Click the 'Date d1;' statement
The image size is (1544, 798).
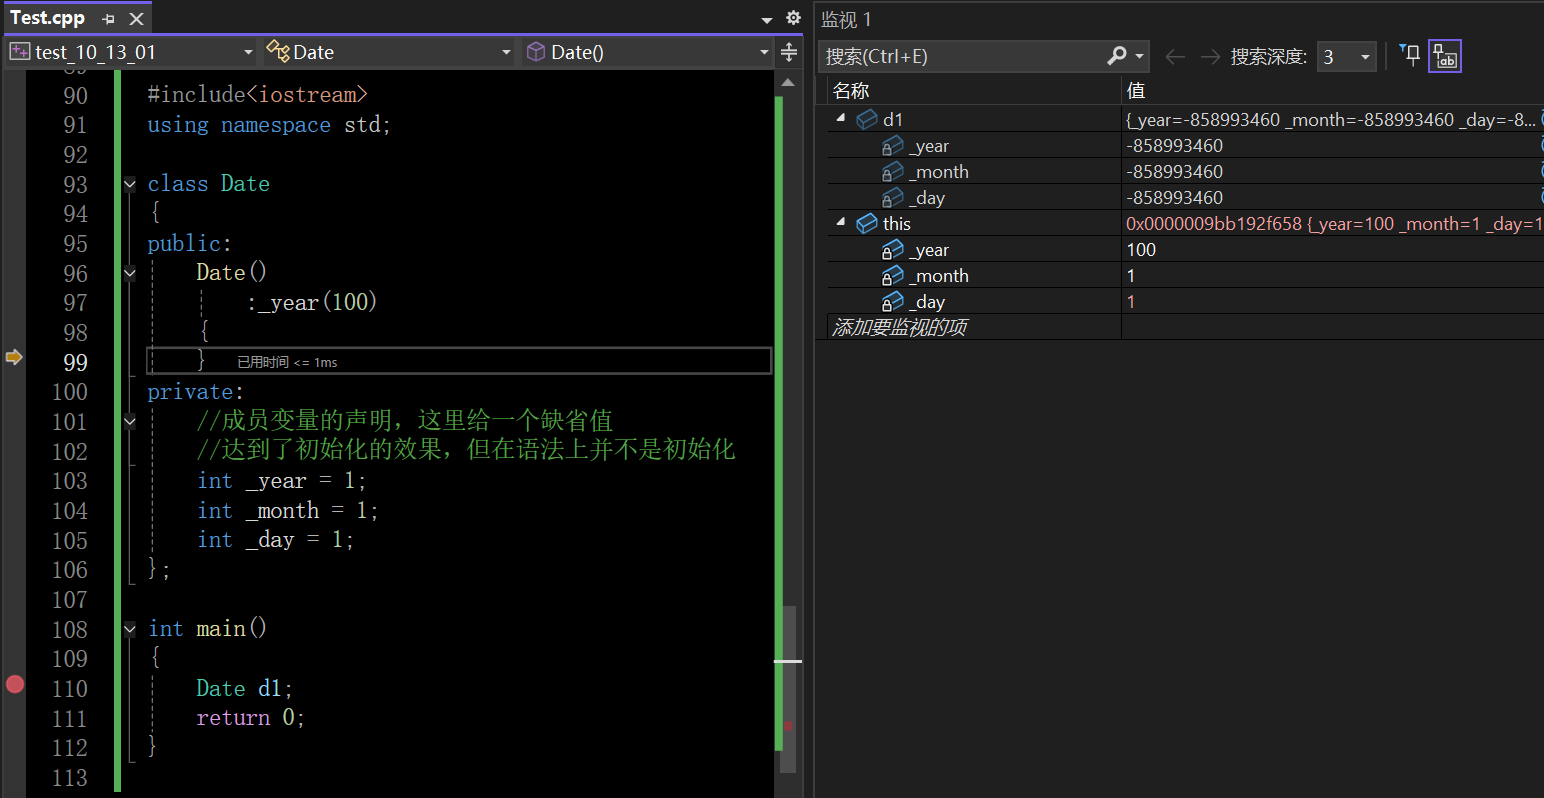coord(245,688)
